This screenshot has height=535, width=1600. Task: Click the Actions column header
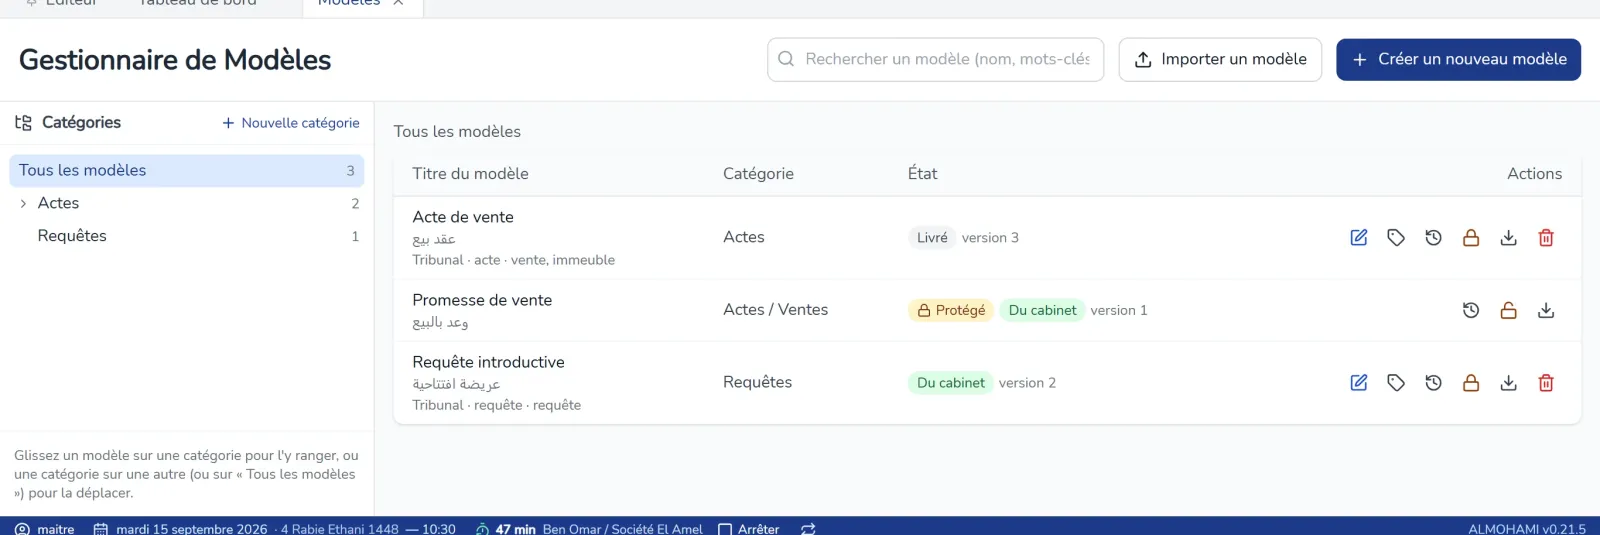(x=1534, y=174)
